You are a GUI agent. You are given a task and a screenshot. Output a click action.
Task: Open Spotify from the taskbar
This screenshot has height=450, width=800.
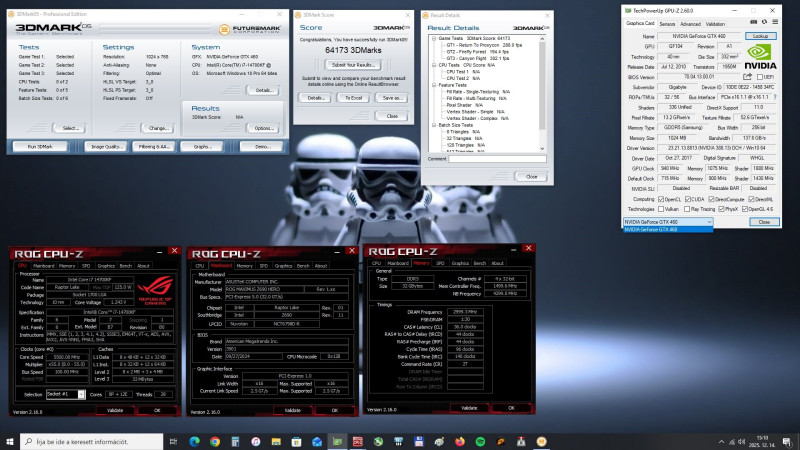[480, 442]
